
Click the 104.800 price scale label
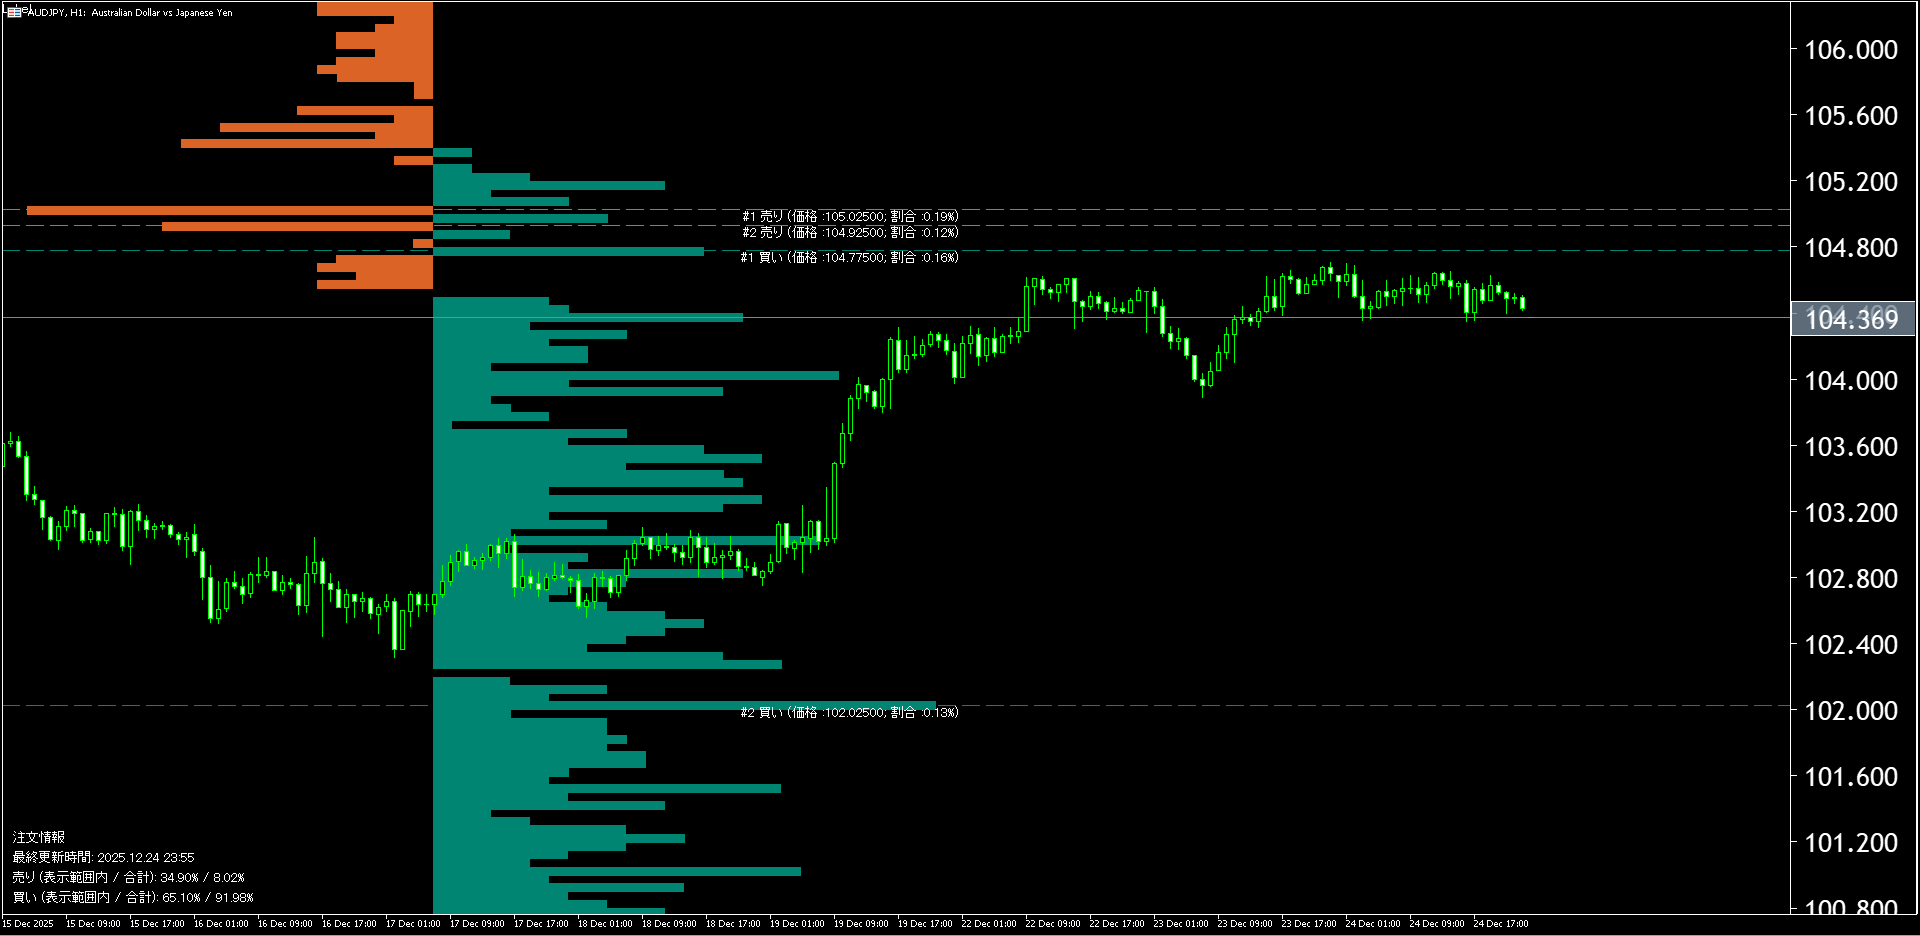click(1851, 248)
